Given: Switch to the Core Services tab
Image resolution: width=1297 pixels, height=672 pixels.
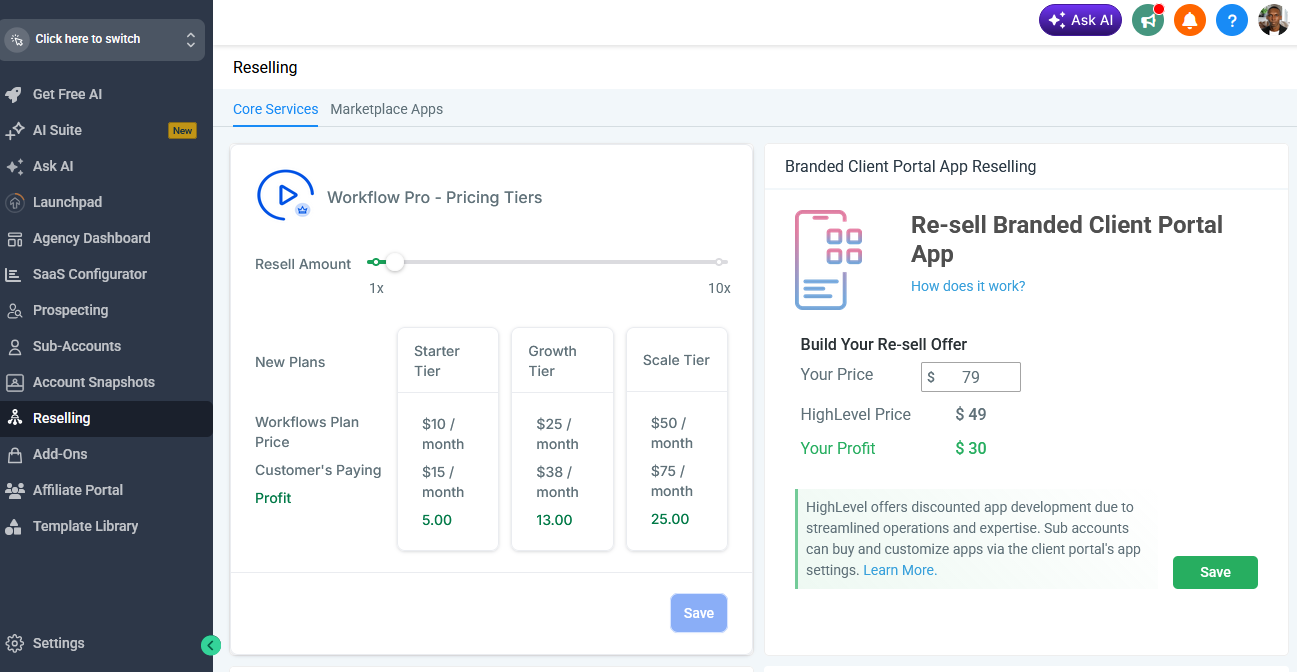Looking at the screenshot, I should coord(275,109).
